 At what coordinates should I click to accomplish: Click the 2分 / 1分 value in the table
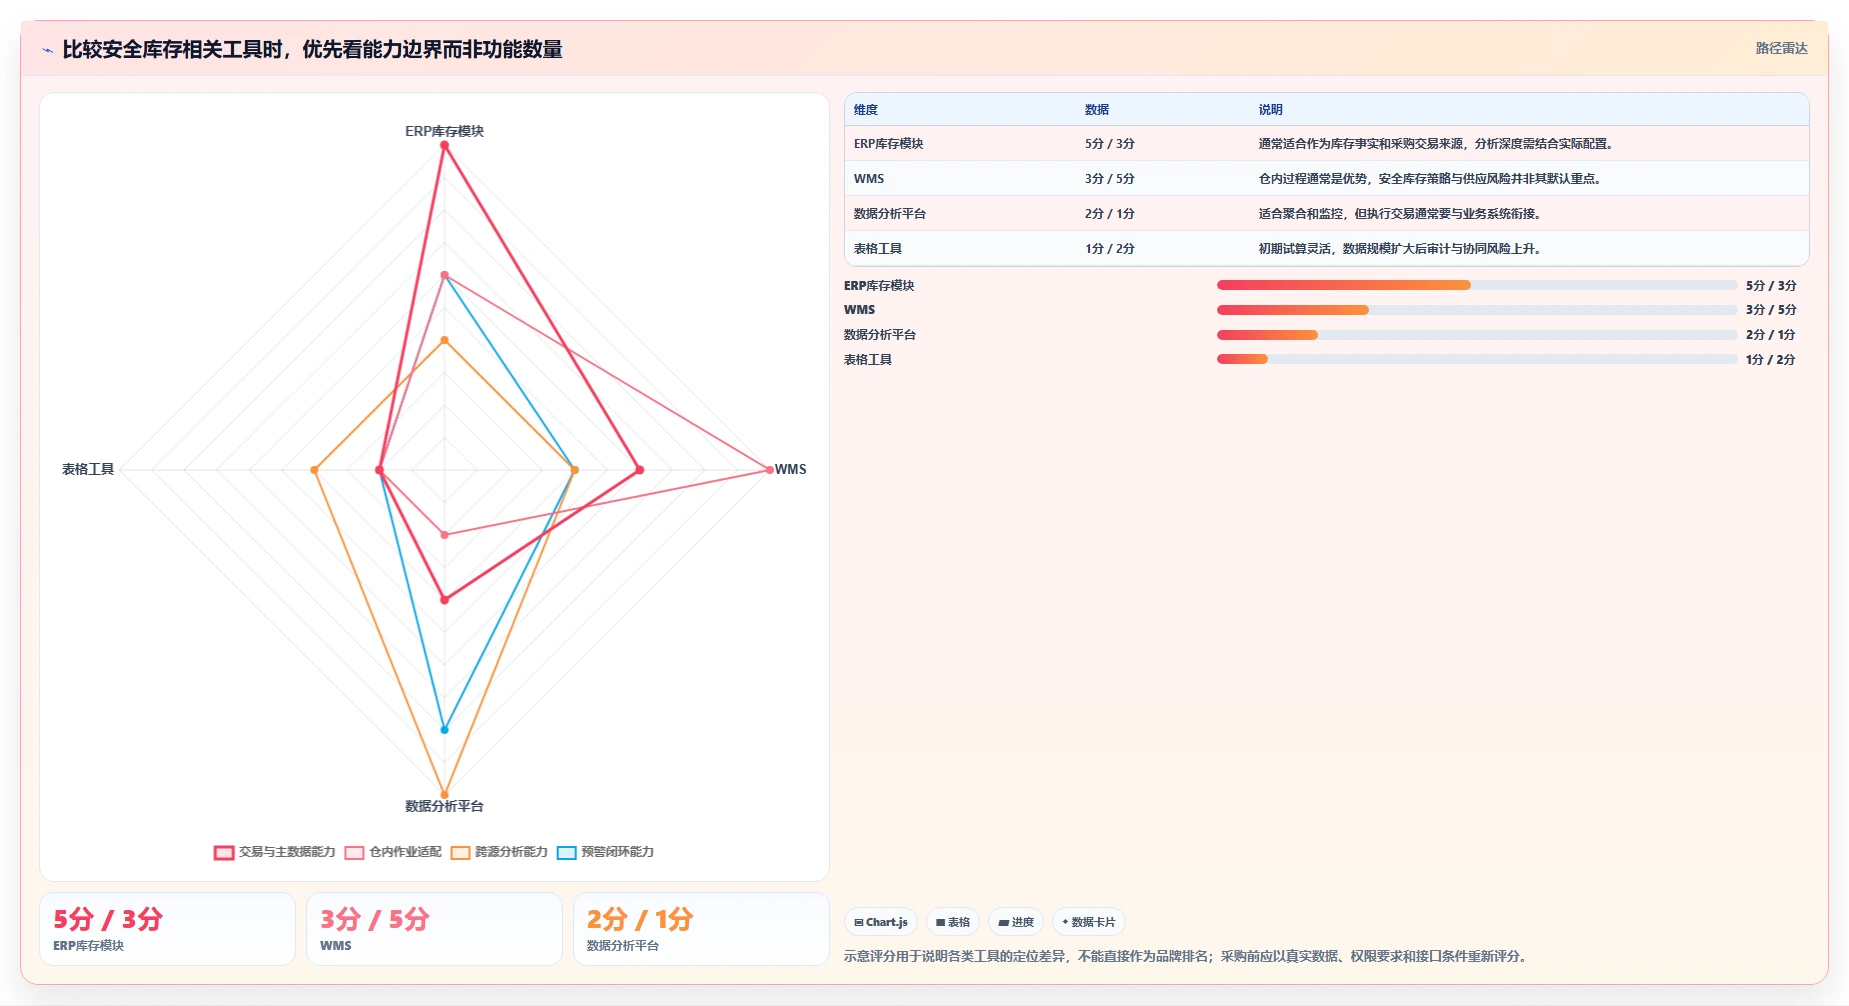pos(1110,214)
